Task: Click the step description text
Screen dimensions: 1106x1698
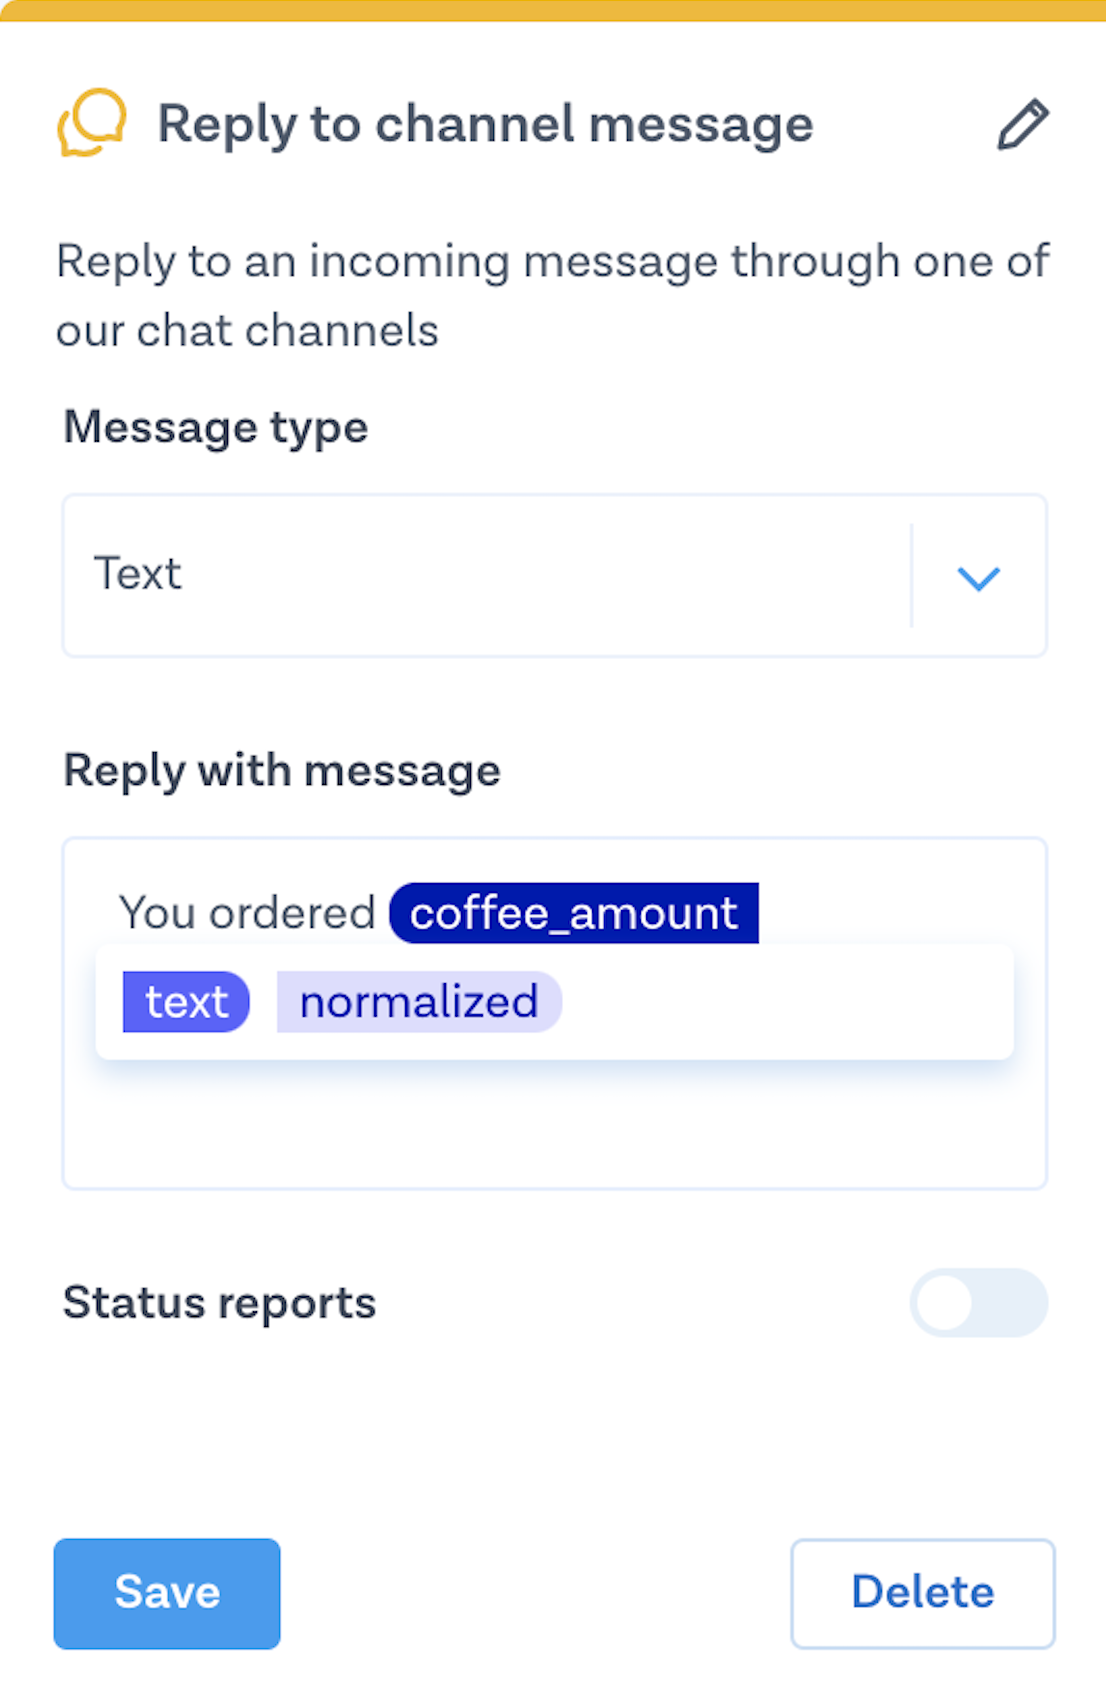Action: tap(552, 295)
